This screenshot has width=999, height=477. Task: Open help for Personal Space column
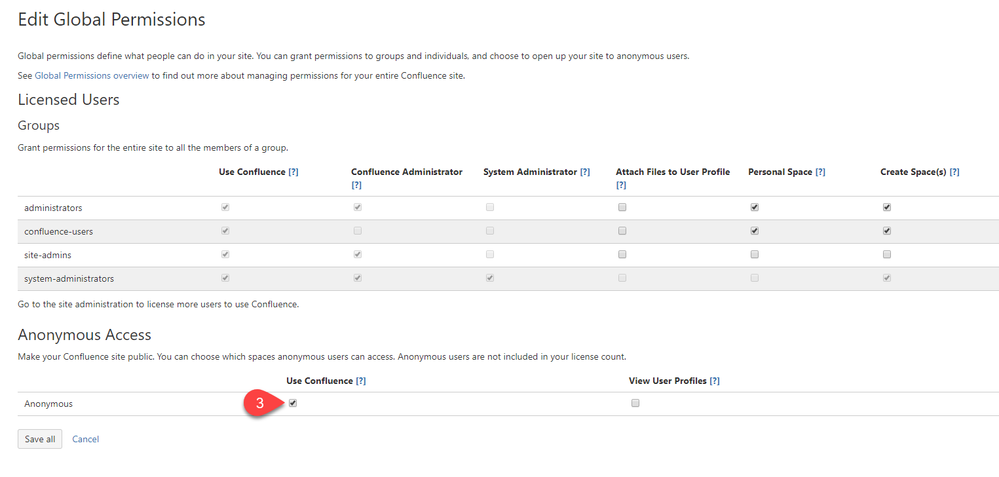tap(820, 172)
